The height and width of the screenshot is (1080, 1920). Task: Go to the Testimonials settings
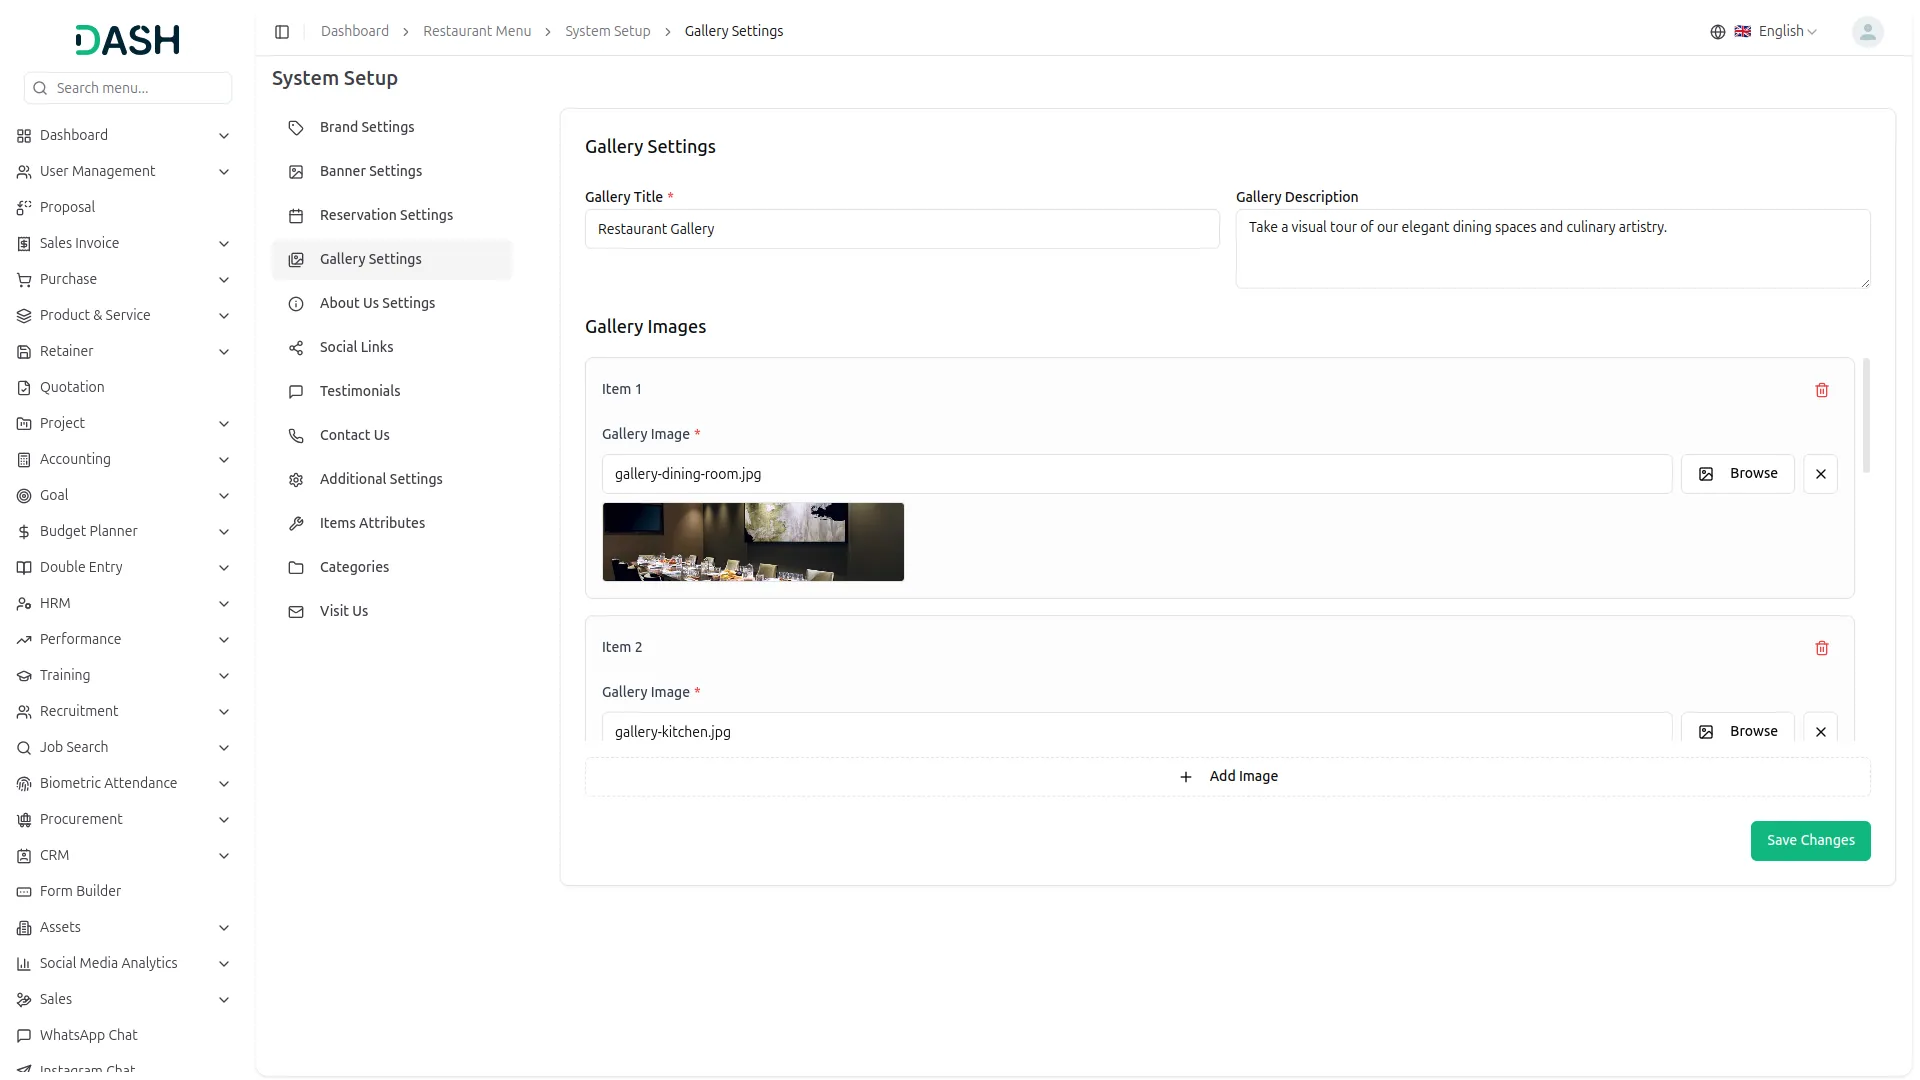tap(360, 391)
